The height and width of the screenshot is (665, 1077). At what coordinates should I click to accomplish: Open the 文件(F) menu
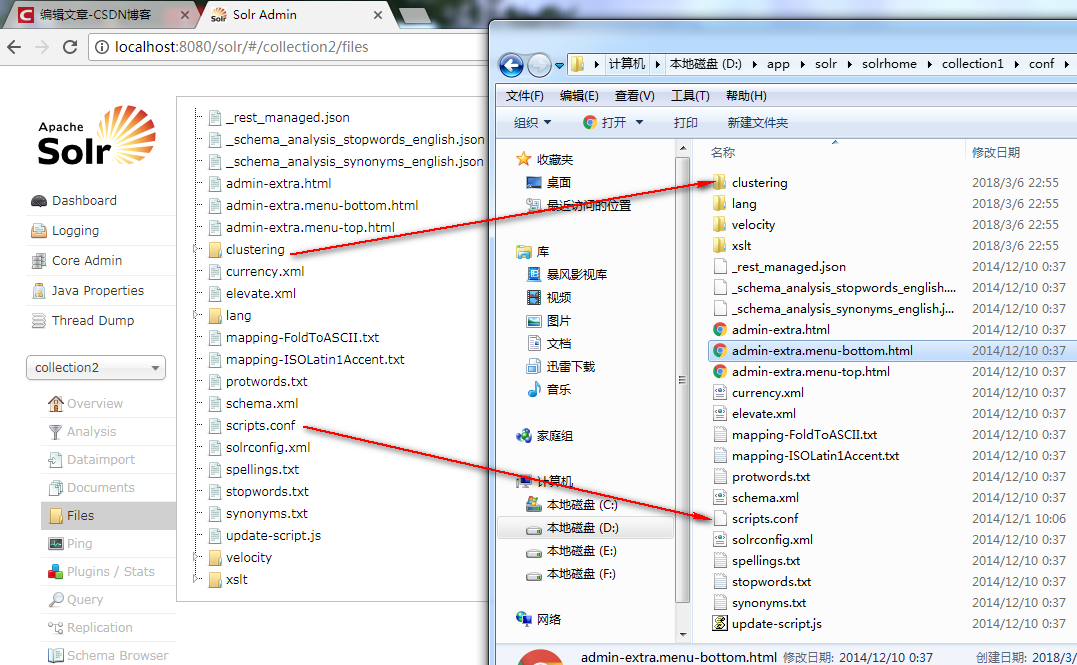(525, 95)
